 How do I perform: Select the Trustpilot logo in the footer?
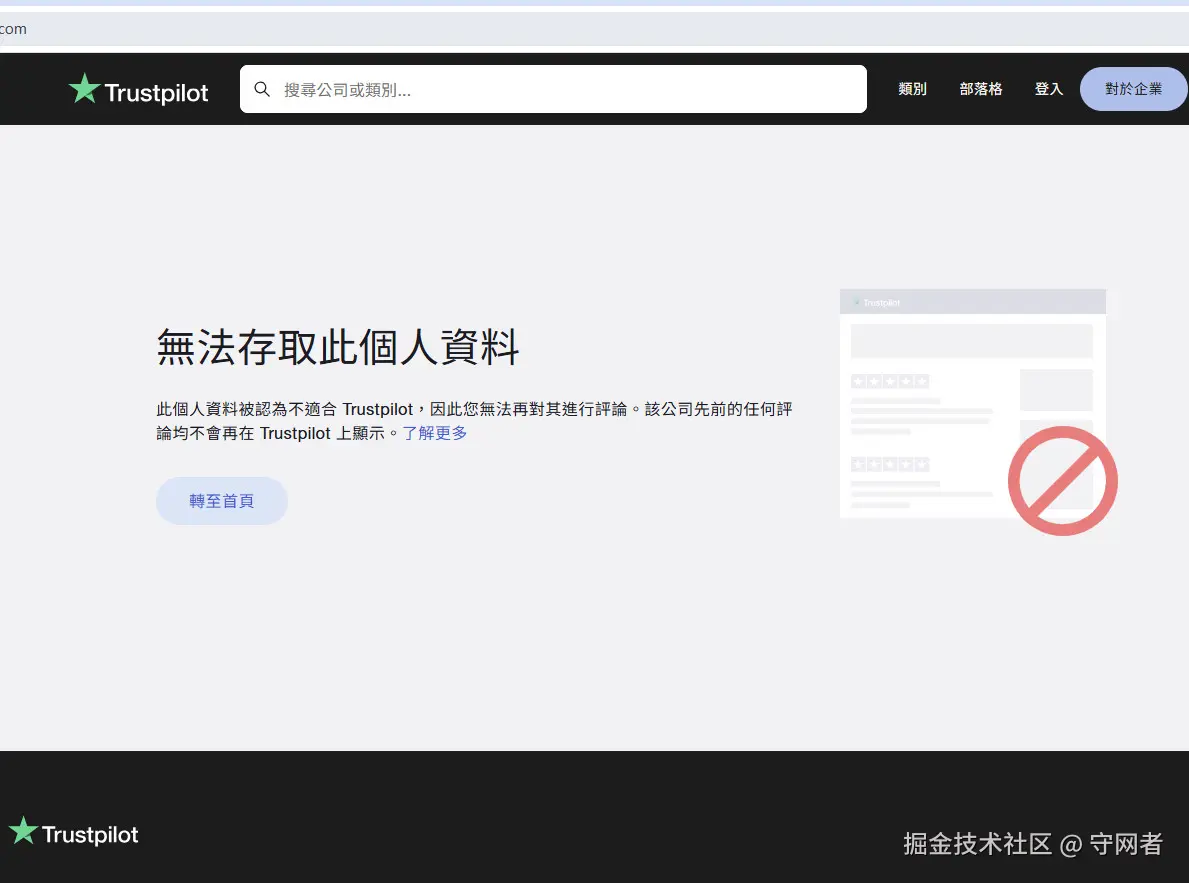(73, 832)
